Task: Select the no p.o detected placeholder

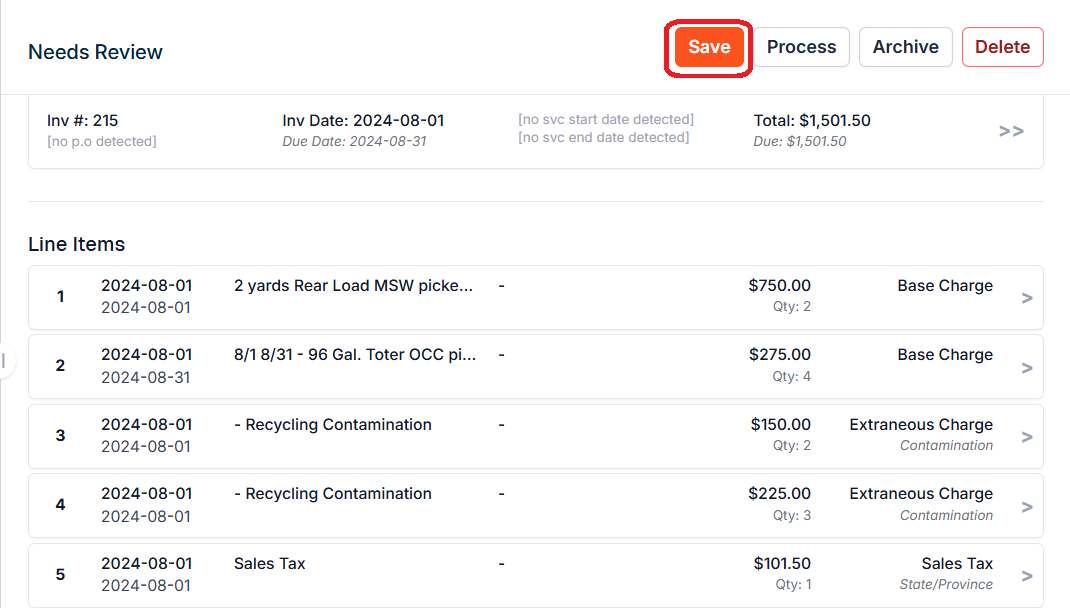Action: [x=101, y=142]
